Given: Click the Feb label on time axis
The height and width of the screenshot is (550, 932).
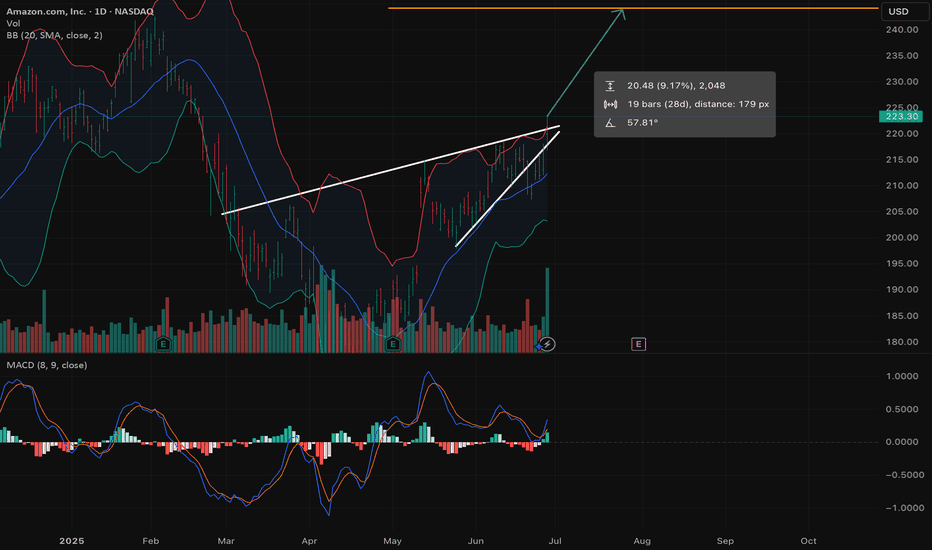Looking at the screenshot, I should (151, 541).
